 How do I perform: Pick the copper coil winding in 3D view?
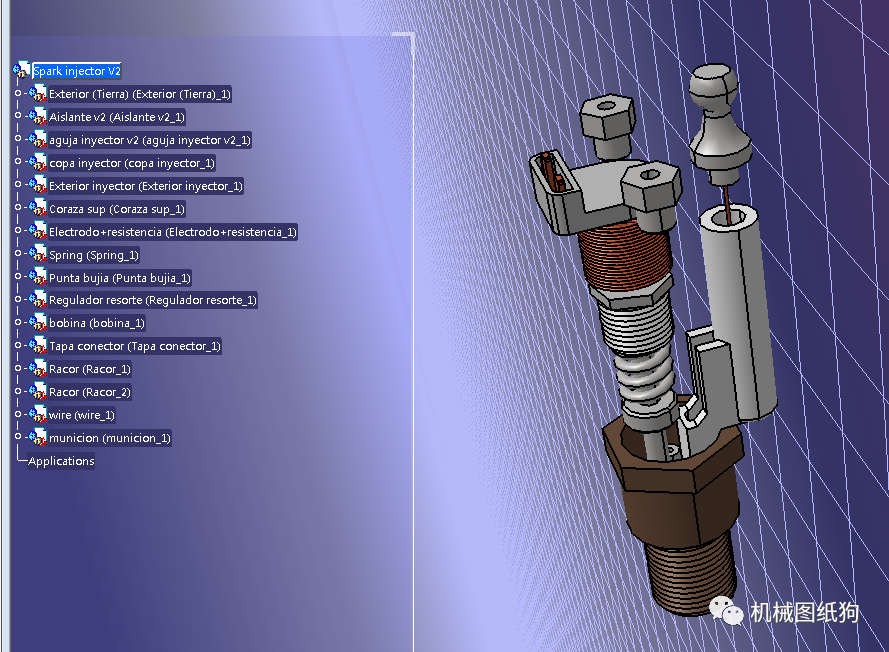coord(625,258)
